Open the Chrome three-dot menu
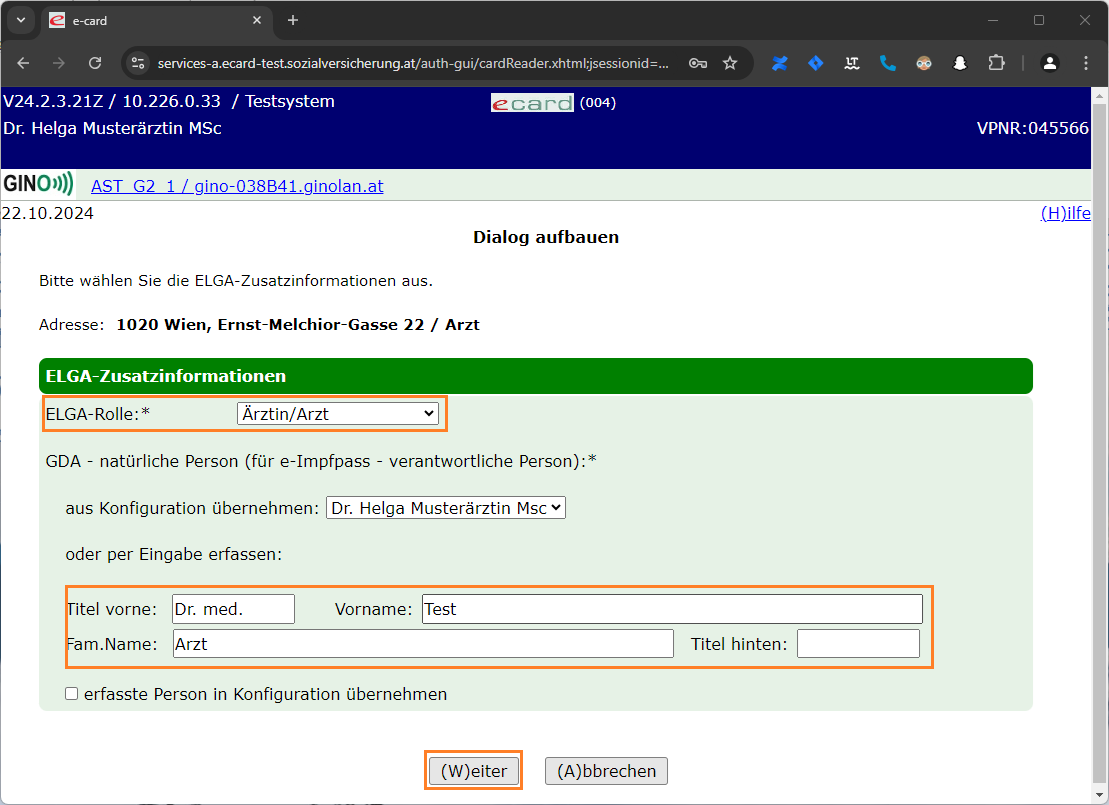This screenshot has width=1109, height=805. (1086, 63)
